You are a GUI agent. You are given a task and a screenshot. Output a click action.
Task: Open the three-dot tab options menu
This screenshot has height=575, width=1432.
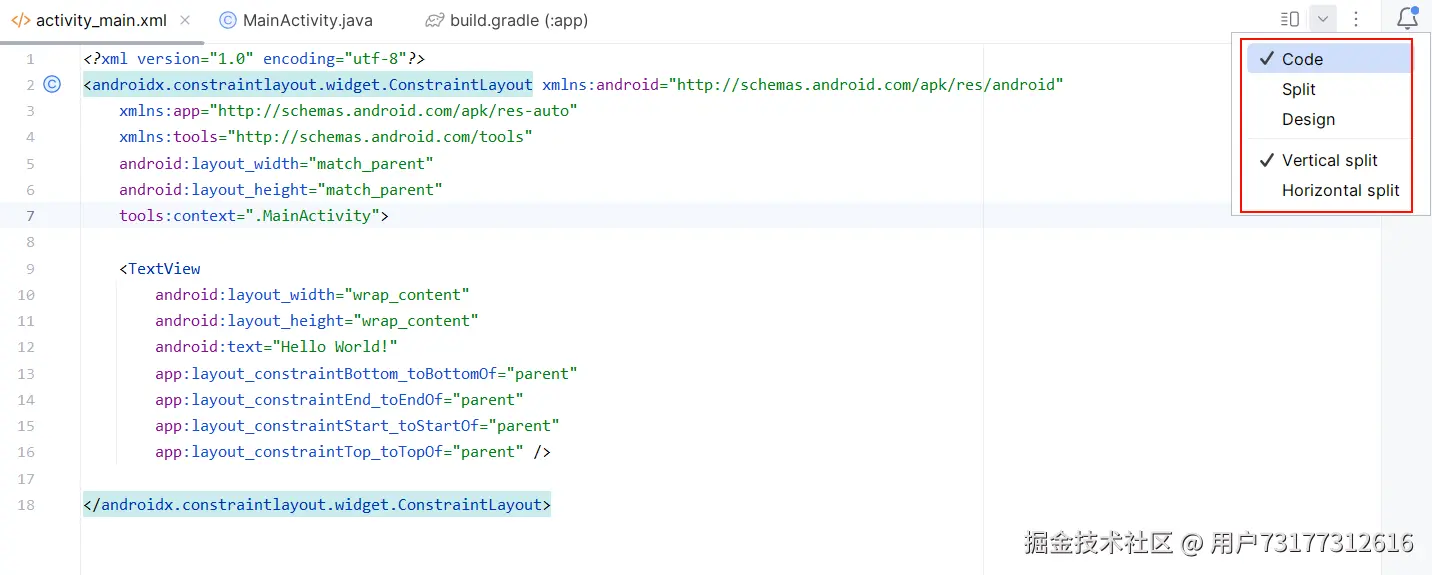click(x=1356, y=19)
